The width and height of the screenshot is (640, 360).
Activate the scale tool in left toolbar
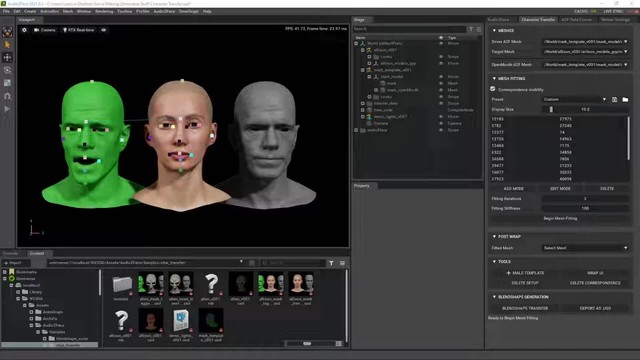click(x=7, y=83)
